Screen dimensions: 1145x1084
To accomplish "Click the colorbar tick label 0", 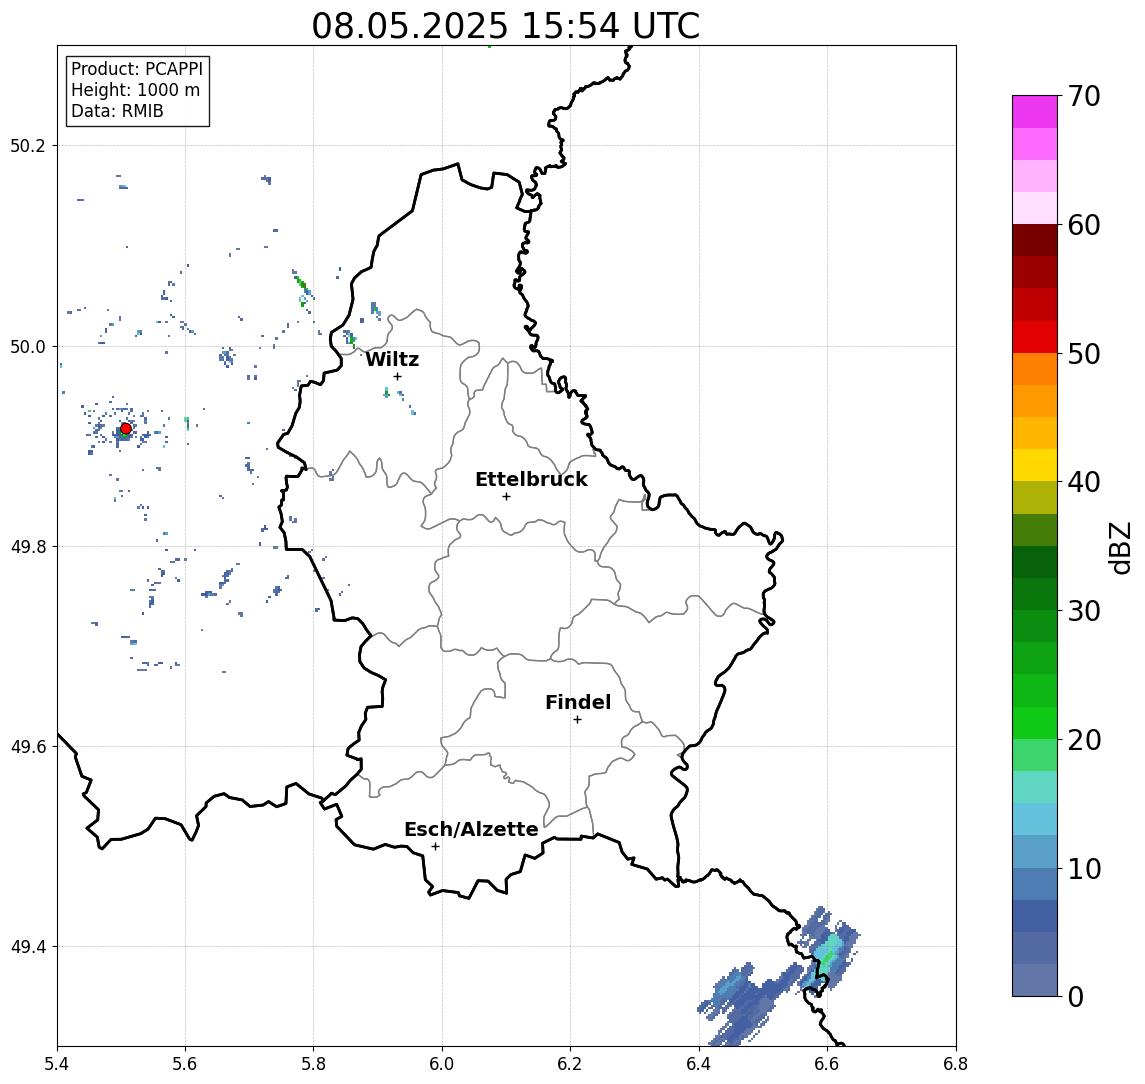I will pyautogui.click(x=1076, y=996).
